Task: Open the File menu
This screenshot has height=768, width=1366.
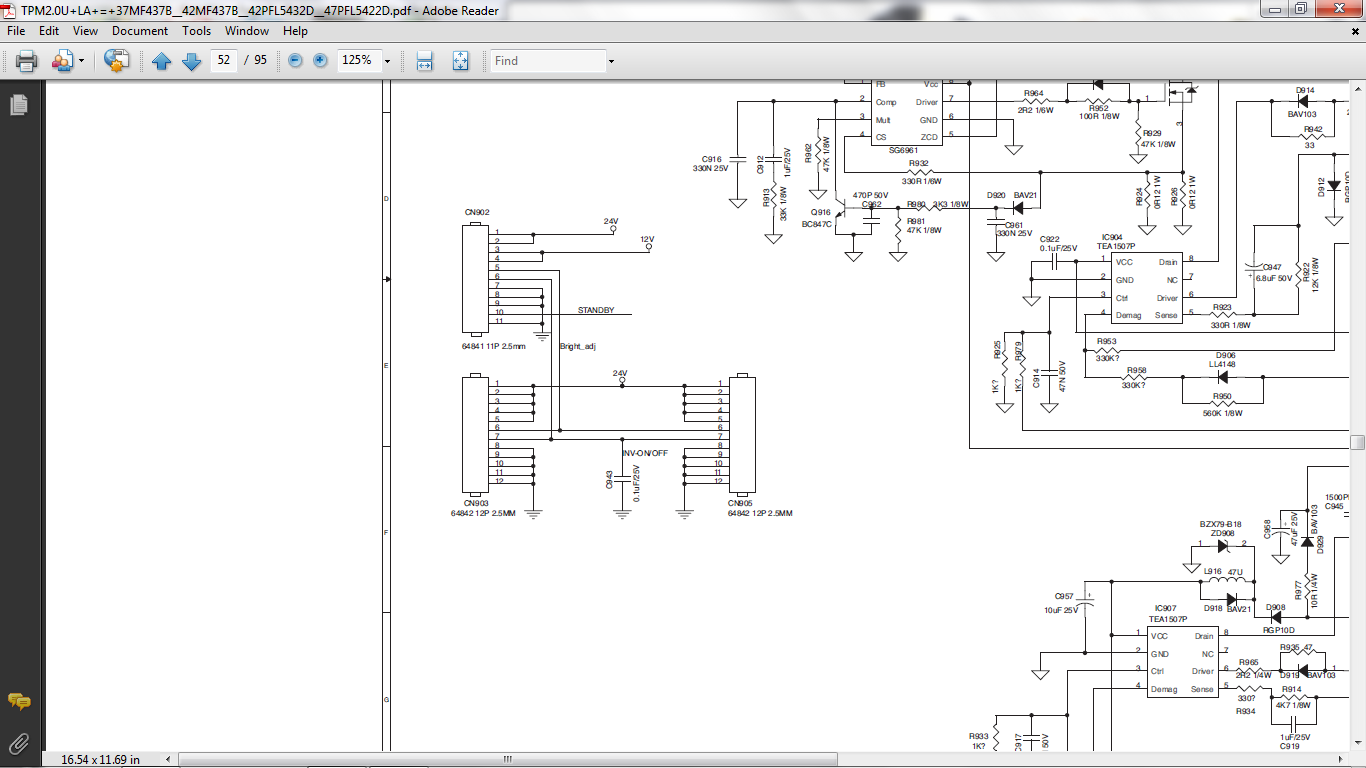Action: point(16,31)
